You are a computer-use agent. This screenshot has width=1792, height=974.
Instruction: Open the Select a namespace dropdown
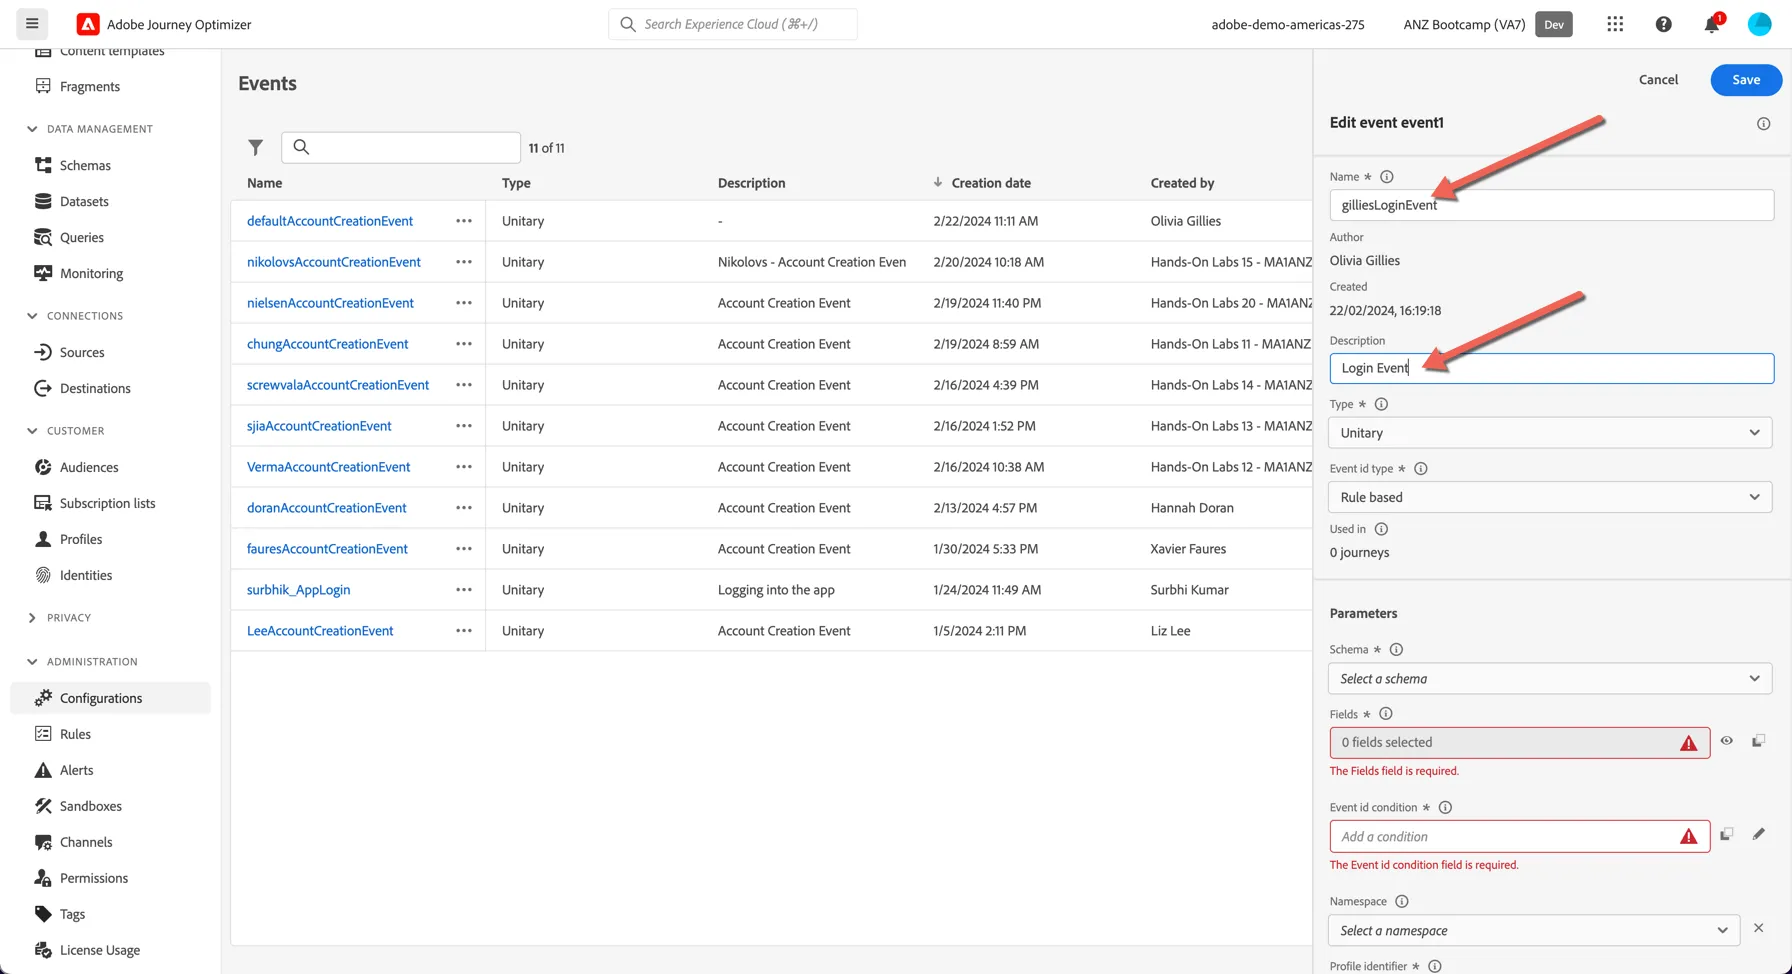pyautogui.click(x=1534, y=931)
